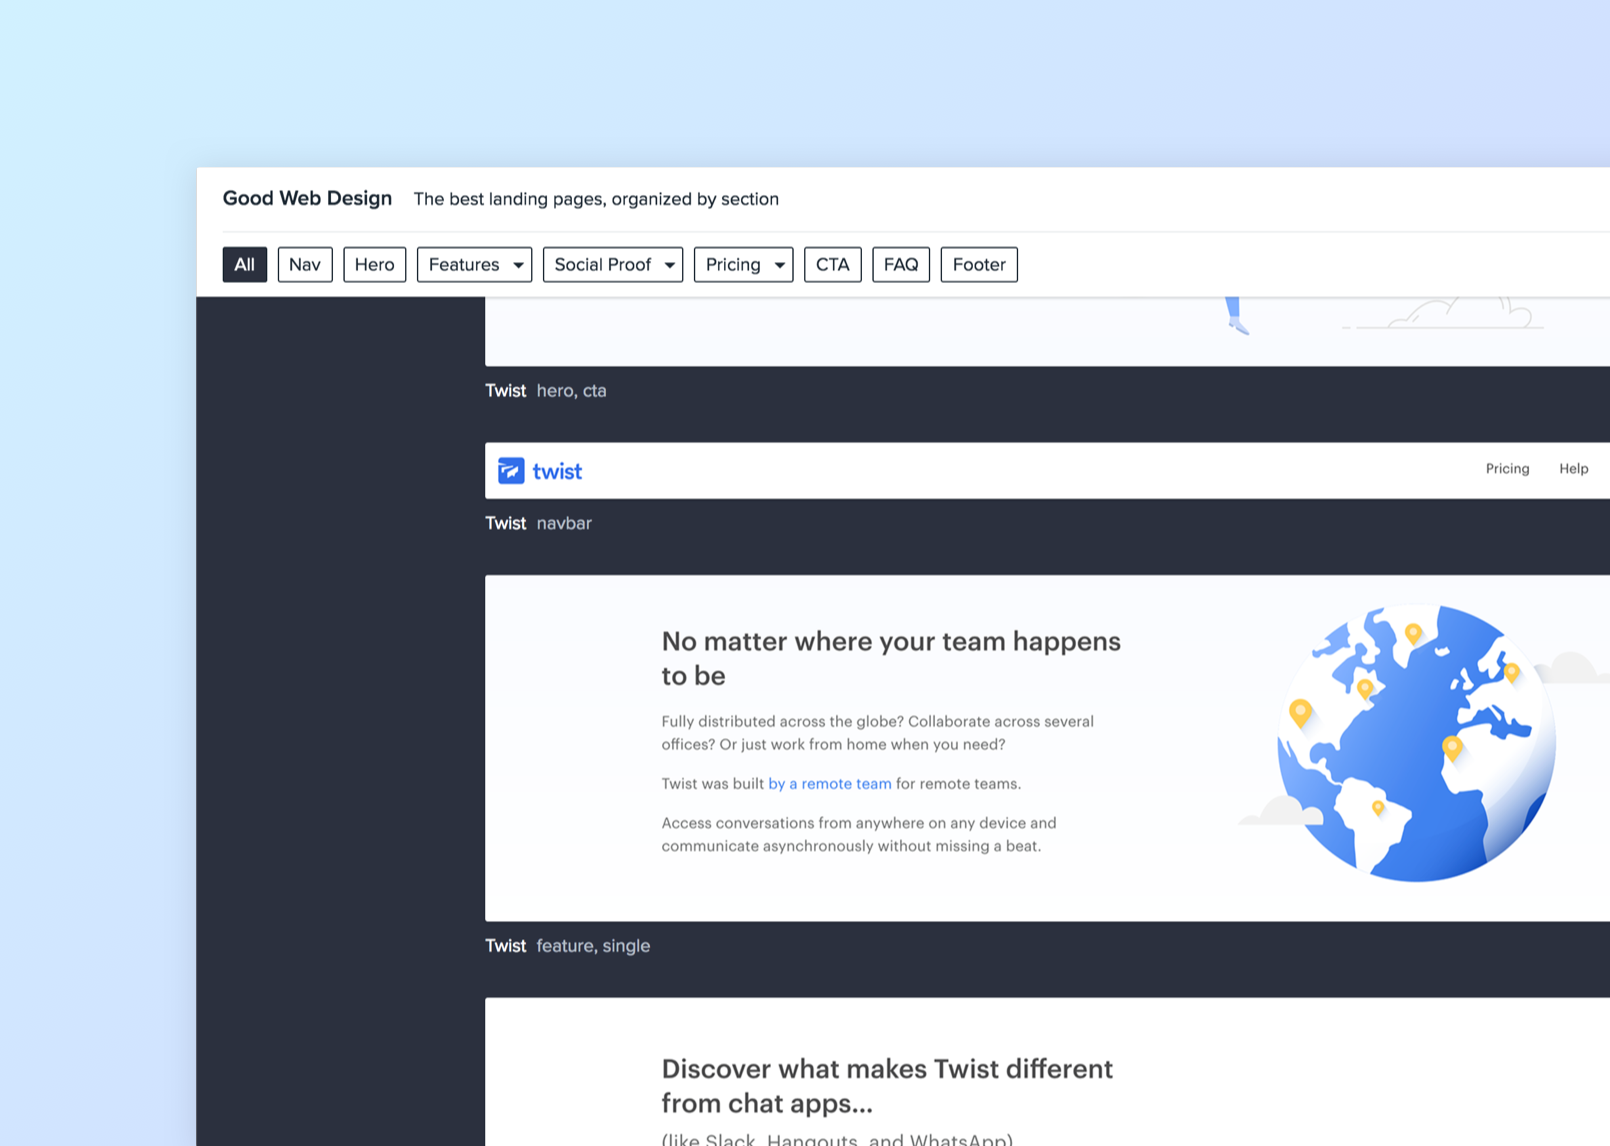The width and height of the screenshot is (1610, 1146).
Task: Select the 'navbar' tag text
Action: click(x=564, y=523)
